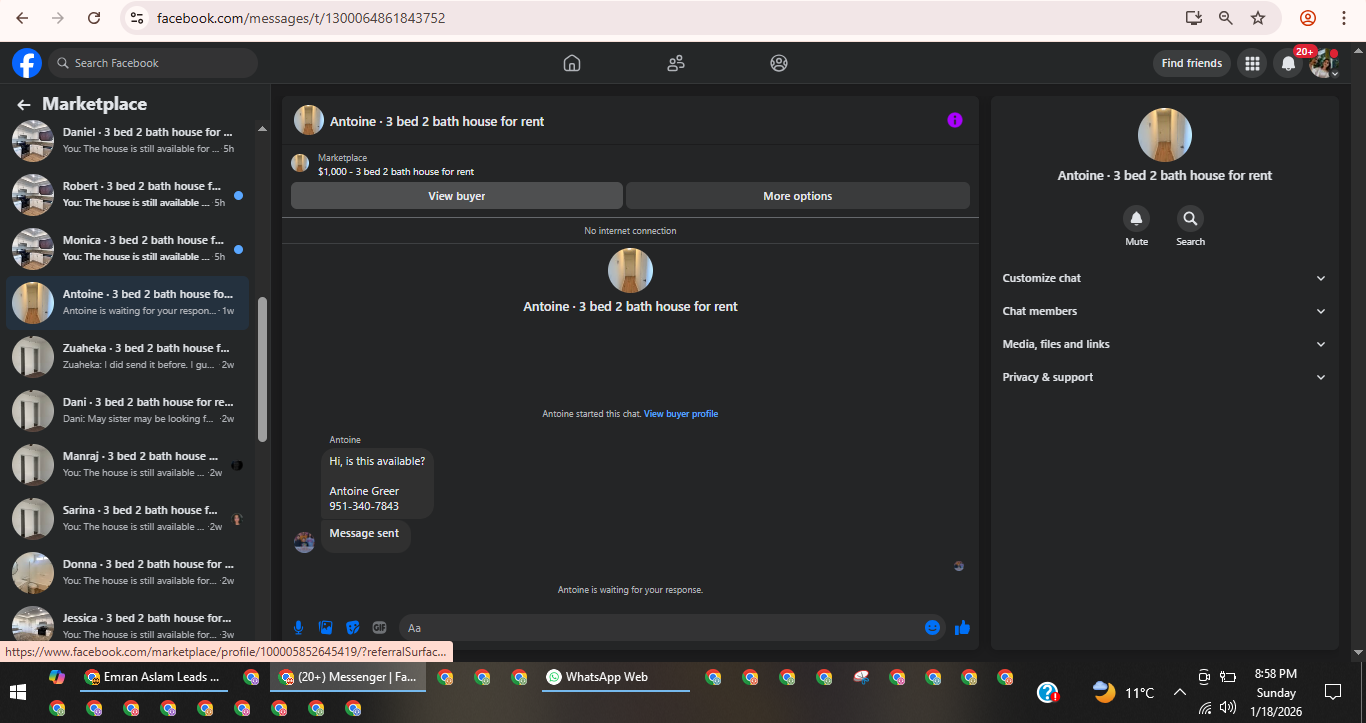Open the account profile avatar menu

(1324, 63)
